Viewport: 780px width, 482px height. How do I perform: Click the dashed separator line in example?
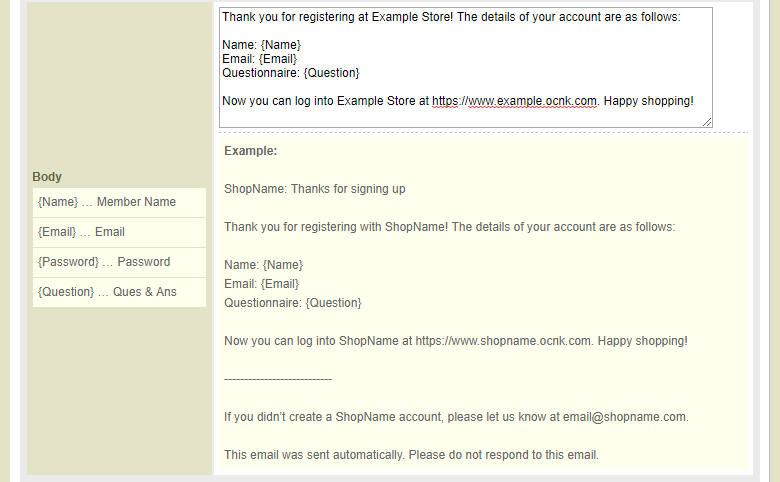click(278, 379)
